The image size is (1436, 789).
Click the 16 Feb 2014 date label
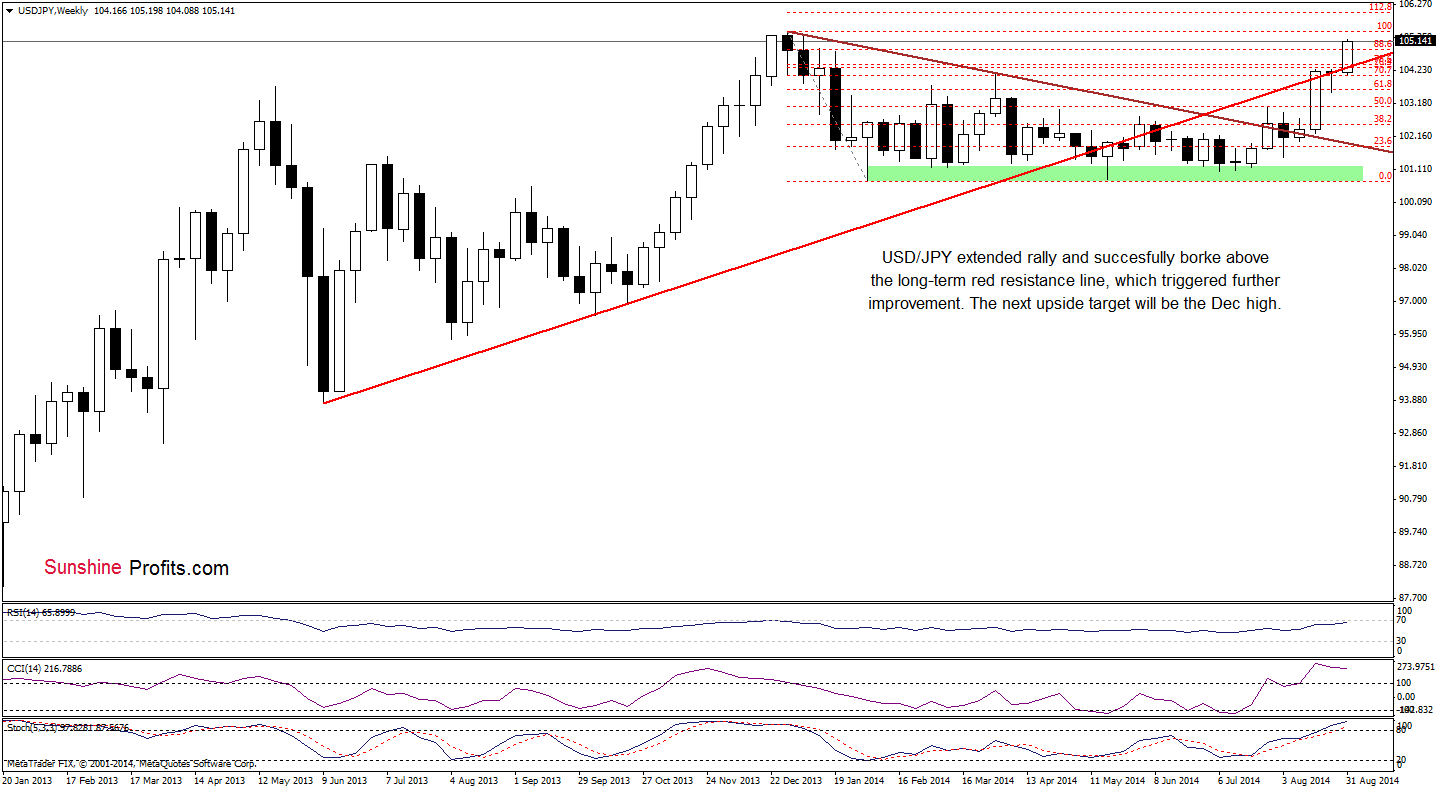coord(925,779)
